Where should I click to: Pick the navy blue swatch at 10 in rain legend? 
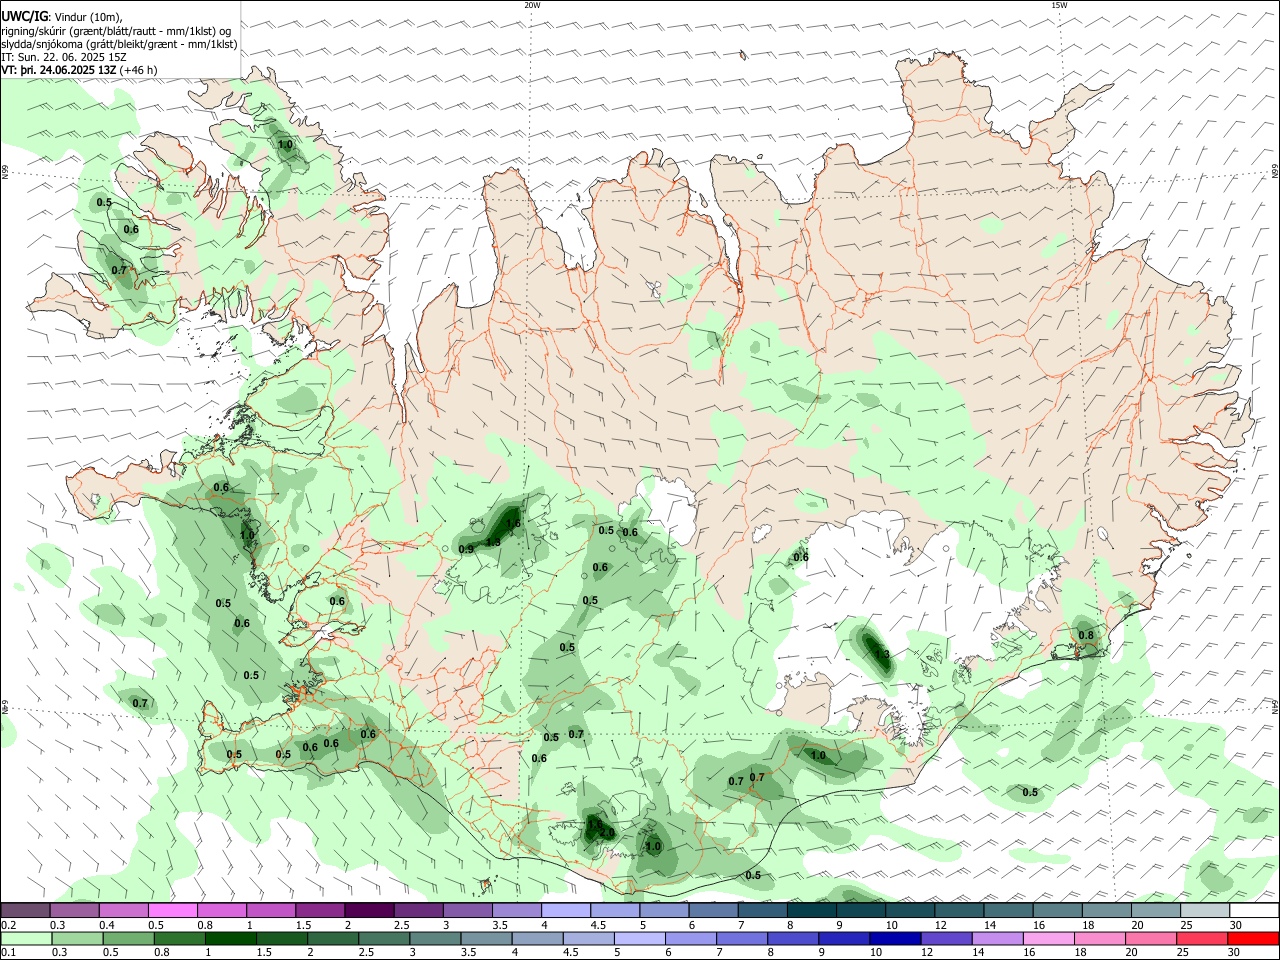tap(893, 939)
